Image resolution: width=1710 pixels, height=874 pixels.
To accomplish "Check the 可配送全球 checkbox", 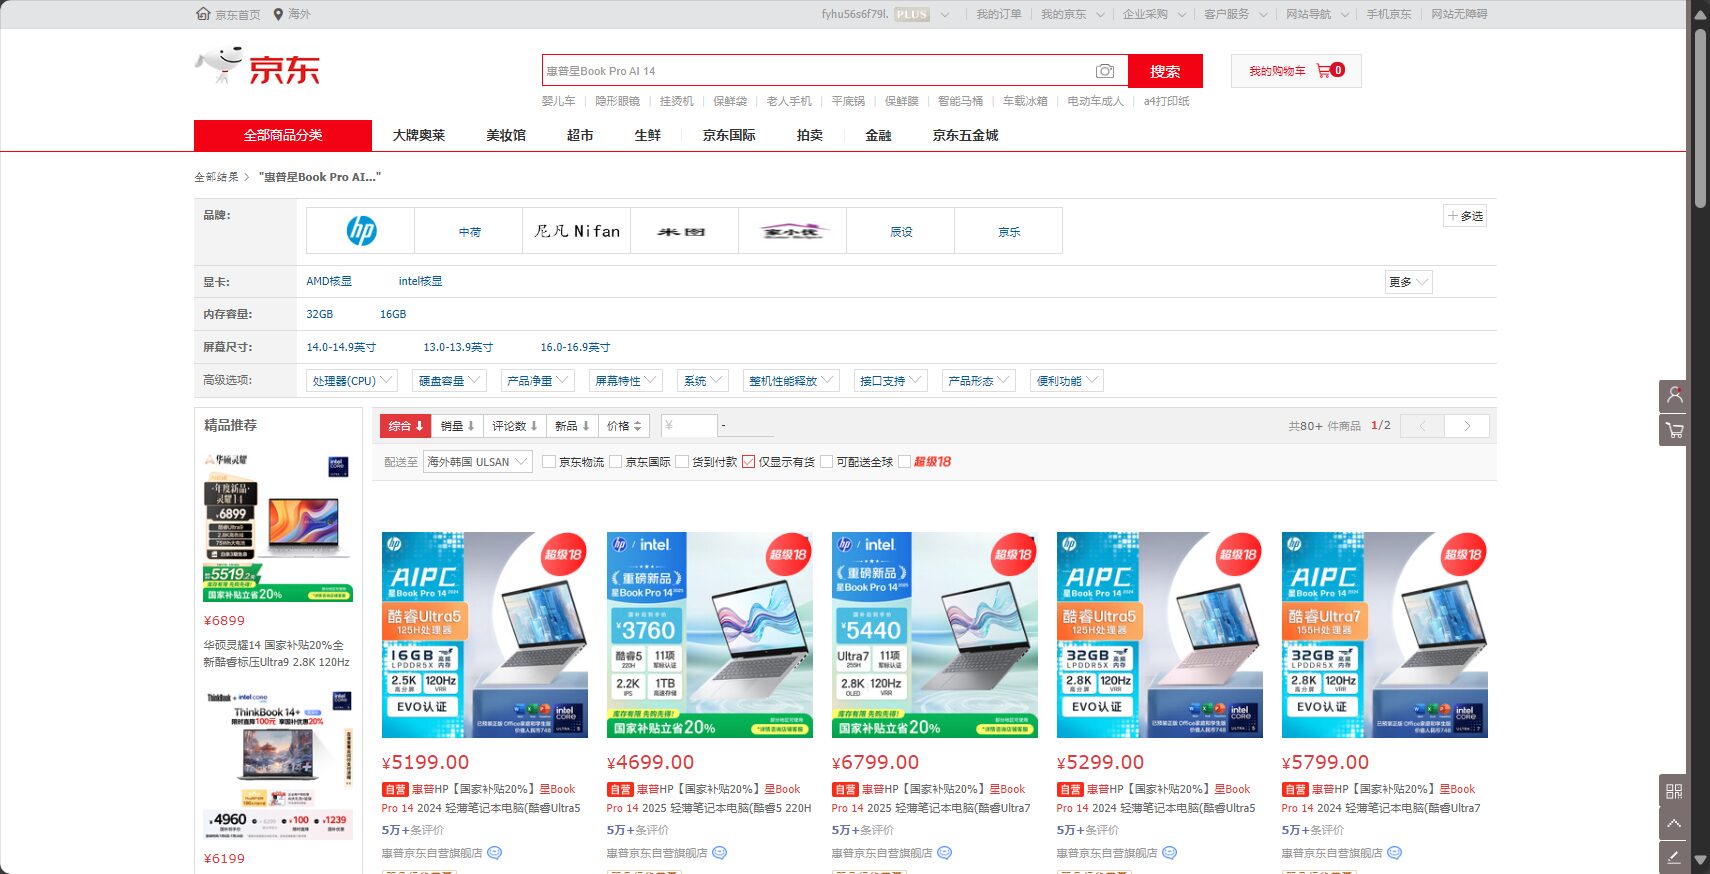I will (x=826, y=462).
